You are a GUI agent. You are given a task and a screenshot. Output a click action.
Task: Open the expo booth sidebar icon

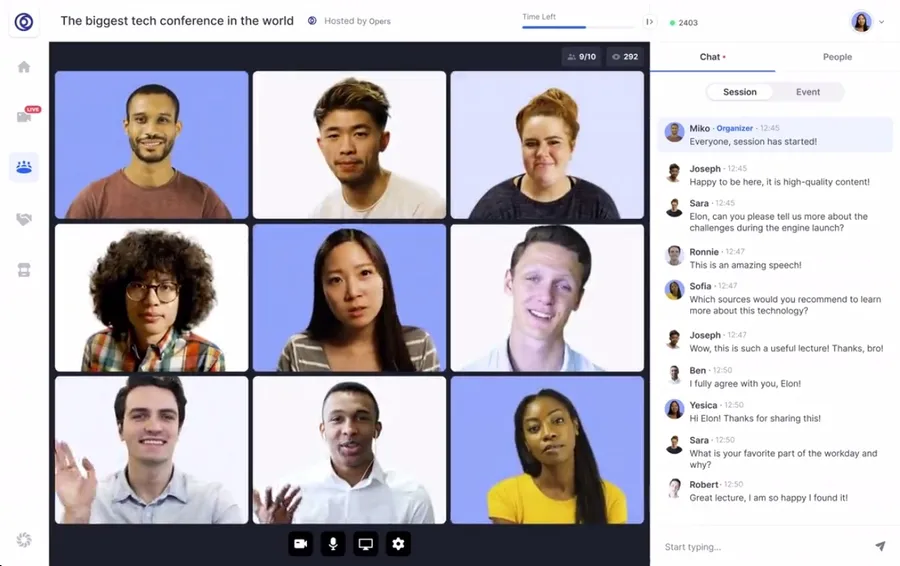pos(24,270)
